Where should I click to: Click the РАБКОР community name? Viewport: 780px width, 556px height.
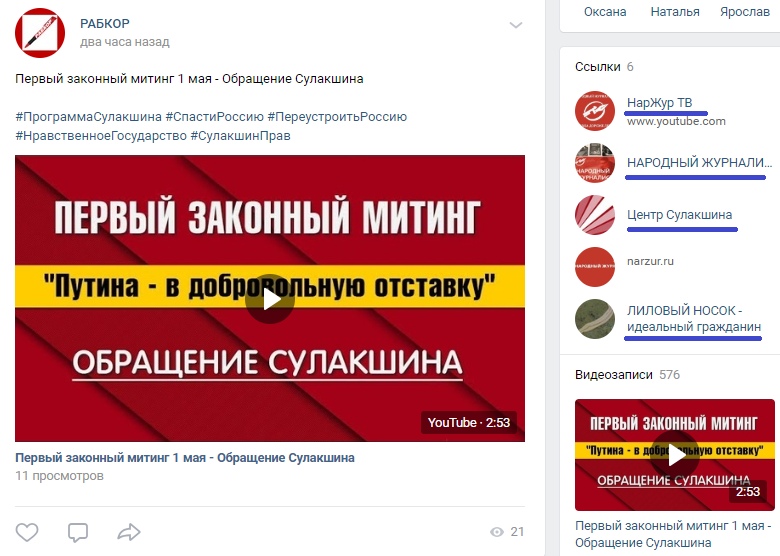(105, 23)
